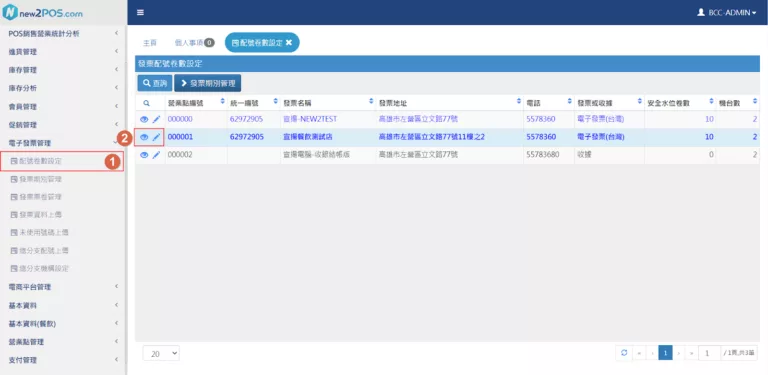Expand the 營業點管理 sidebar menu

point(63,342)
